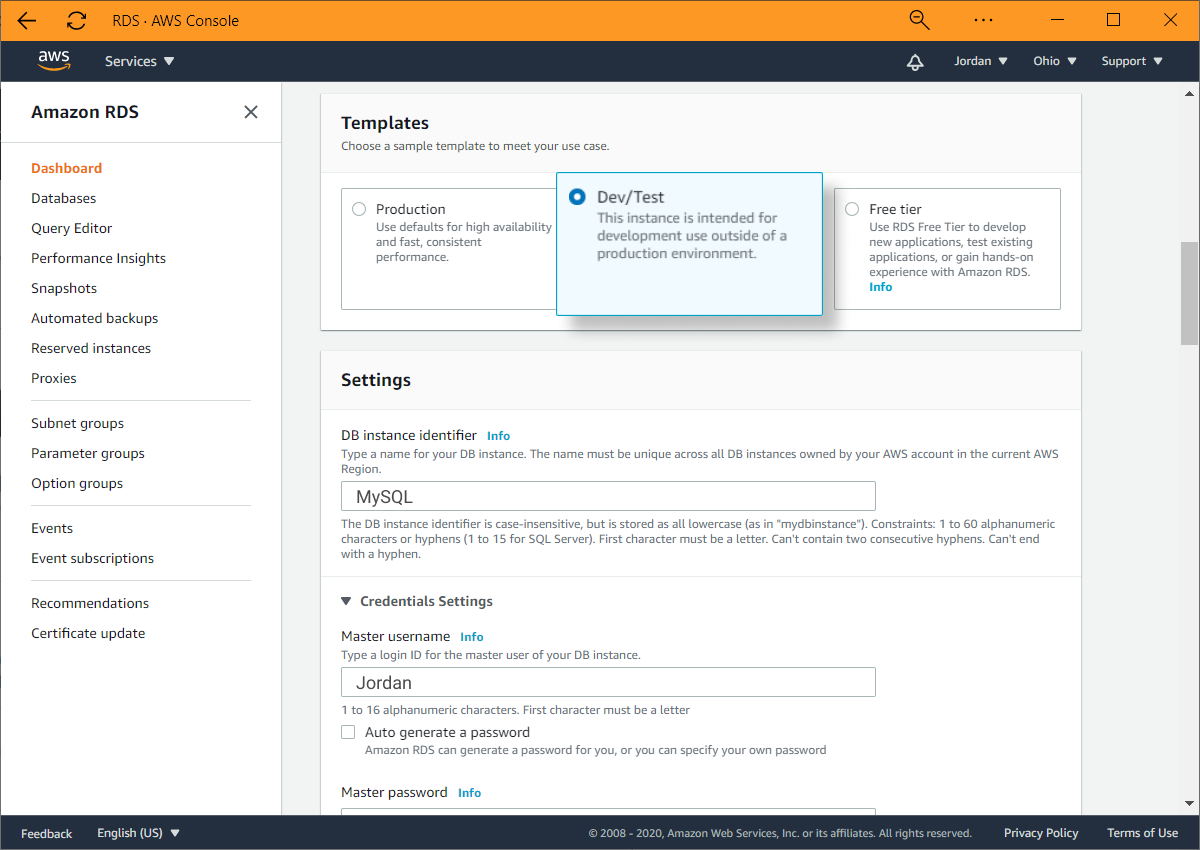Click Info link next to DB instance identifier
The image size is (1200, 850).
click(x=498, y=436)
